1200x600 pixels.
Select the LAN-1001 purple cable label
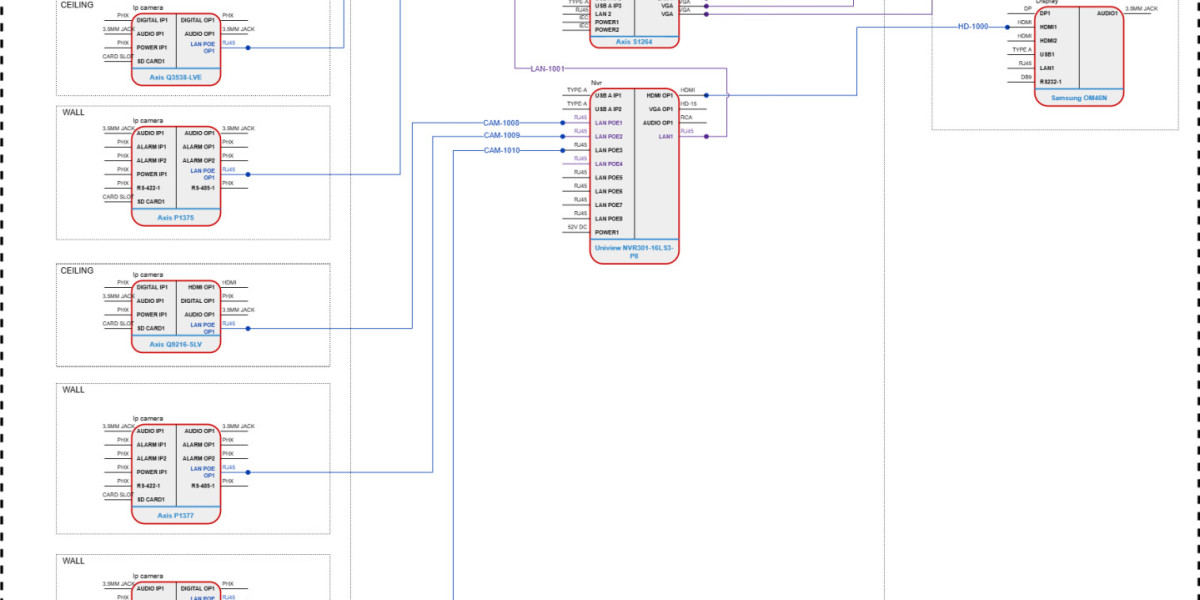[x=547, y=68]
